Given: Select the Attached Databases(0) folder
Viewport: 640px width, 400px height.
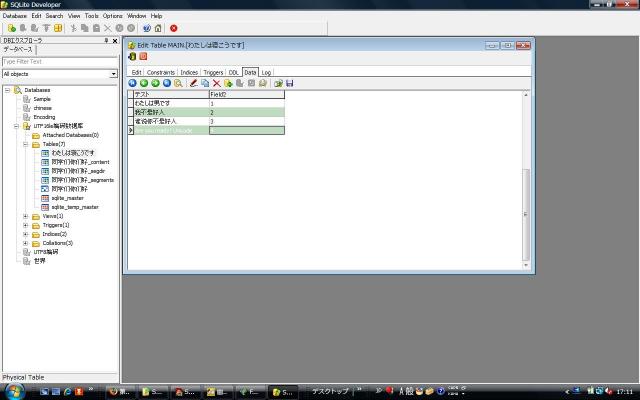Looking at the screenshot, I should click(70, 135).
